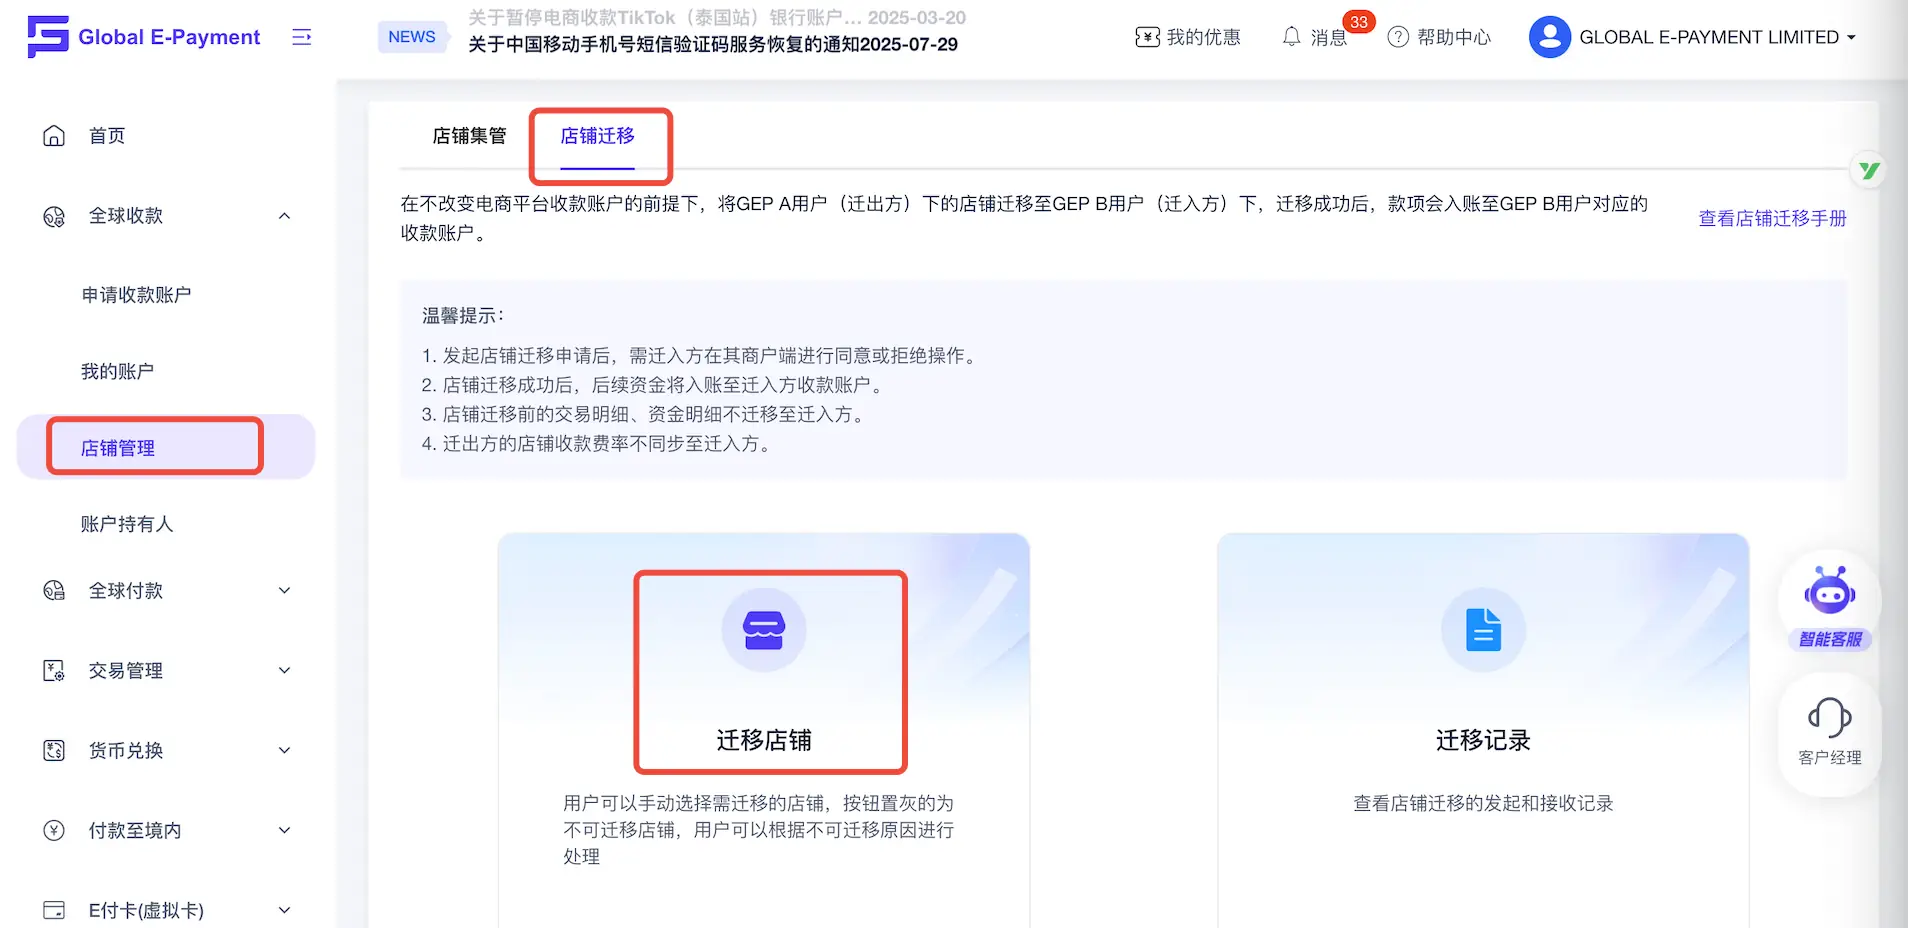Click the 交易管理 document icon

(x=54, y=671)
